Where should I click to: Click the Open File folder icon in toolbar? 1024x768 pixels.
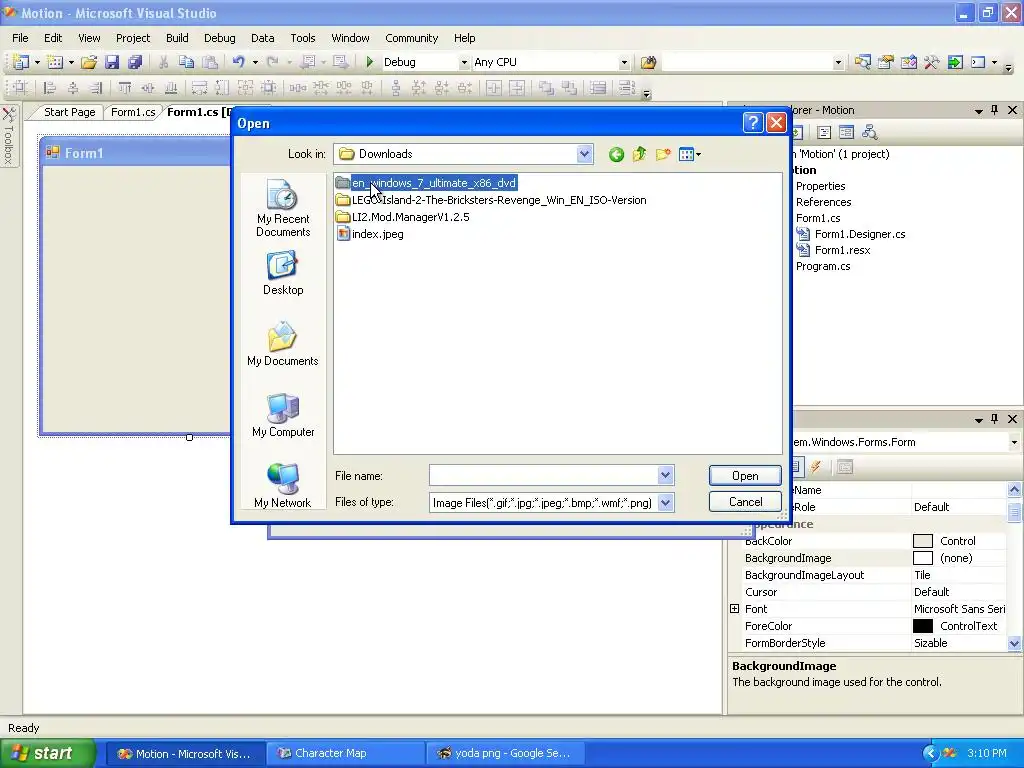click(x=89, y=62)
